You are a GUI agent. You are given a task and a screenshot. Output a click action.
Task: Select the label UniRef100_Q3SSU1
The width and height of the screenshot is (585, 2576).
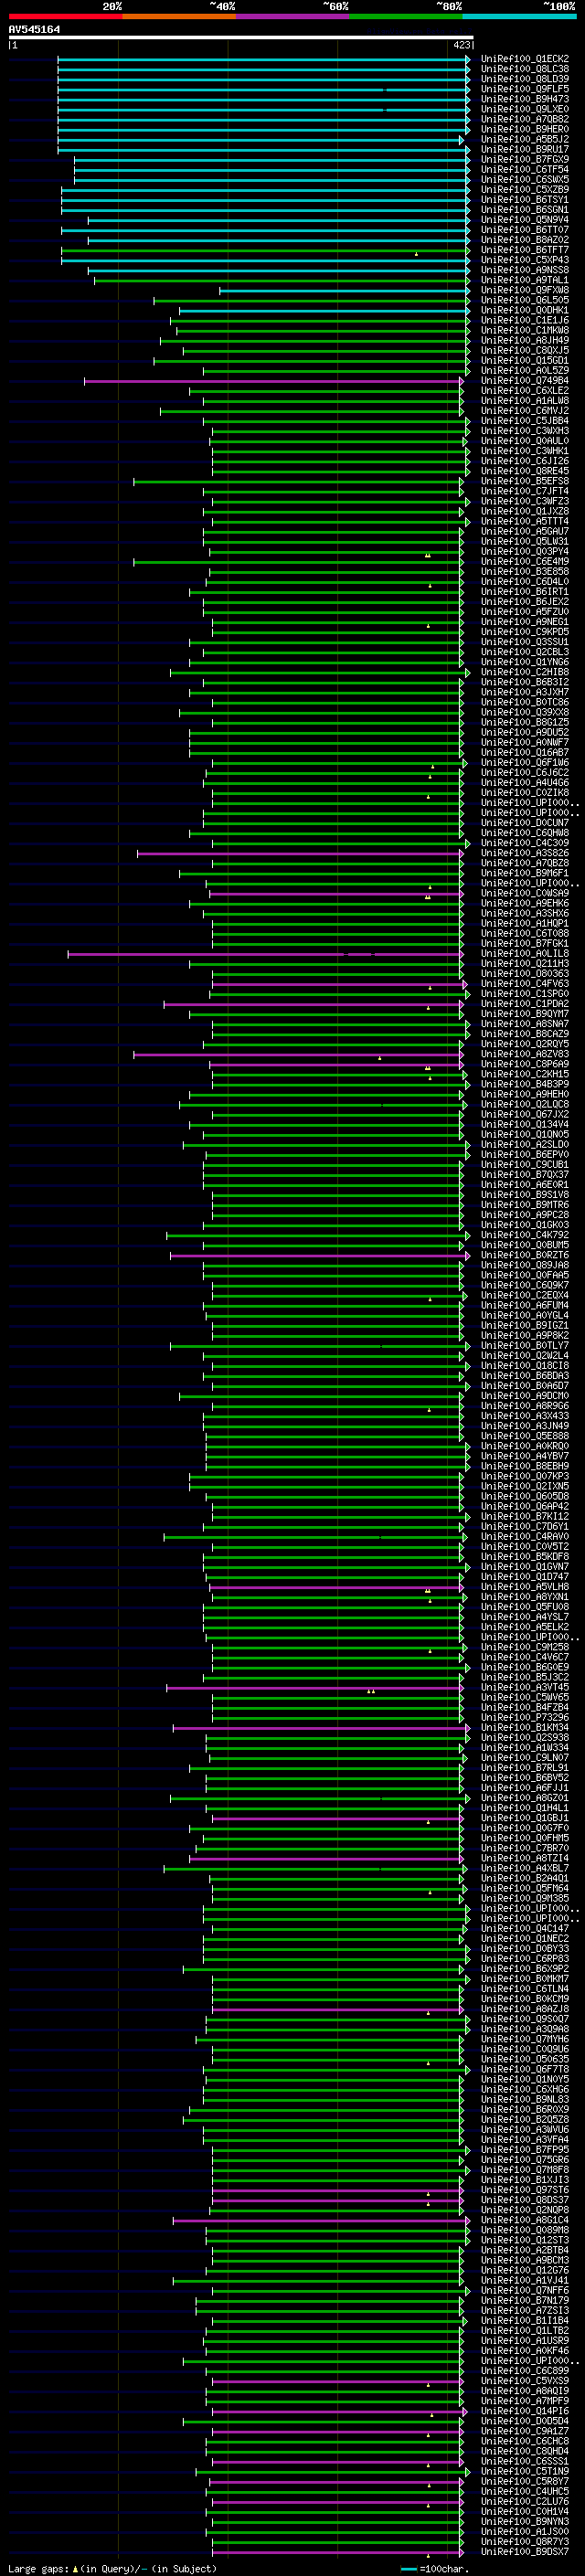click(x=525, y=642)
